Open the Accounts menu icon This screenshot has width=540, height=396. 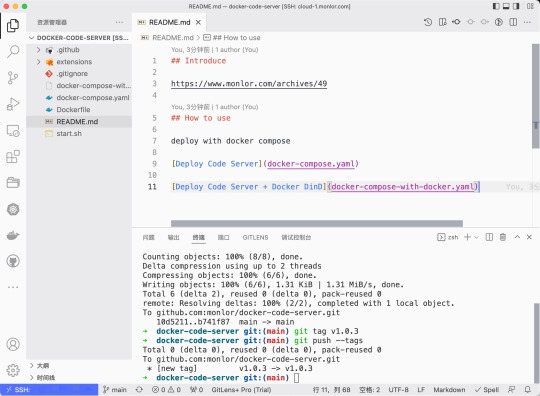pyautogui.click(x=13, y=344)
